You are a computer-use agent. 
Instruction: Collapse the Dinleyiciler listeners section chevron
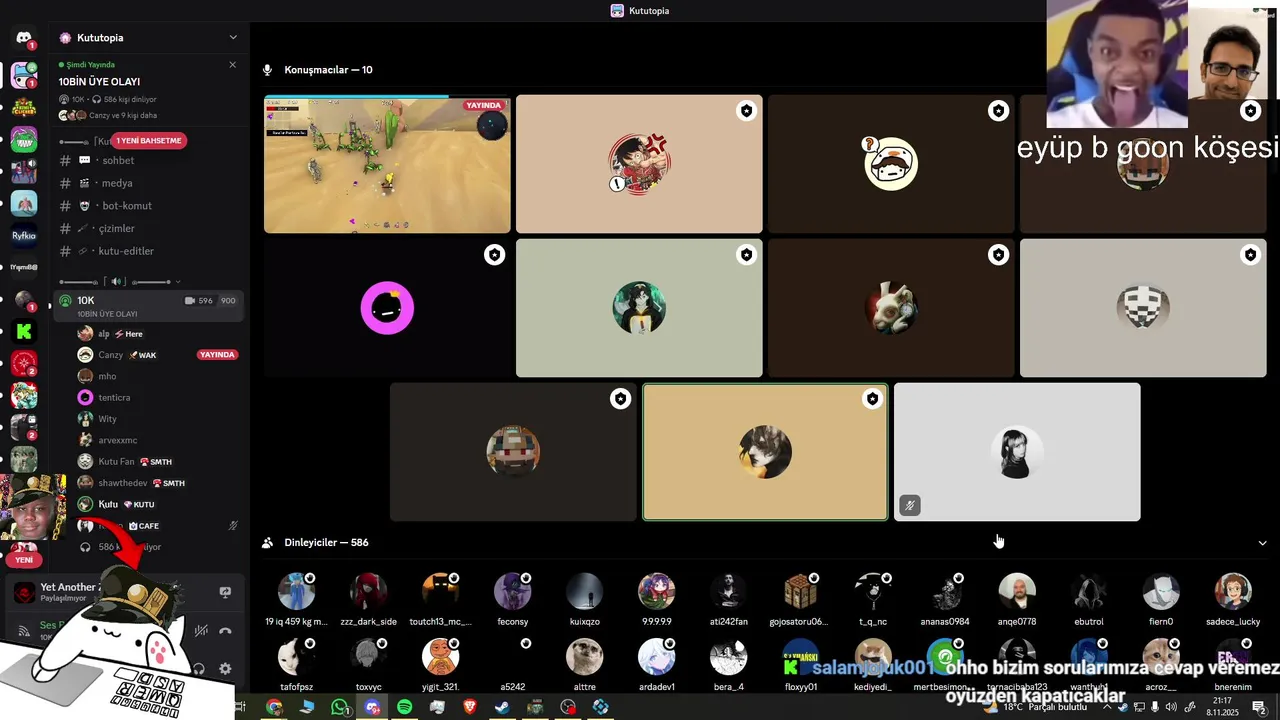1262,543
